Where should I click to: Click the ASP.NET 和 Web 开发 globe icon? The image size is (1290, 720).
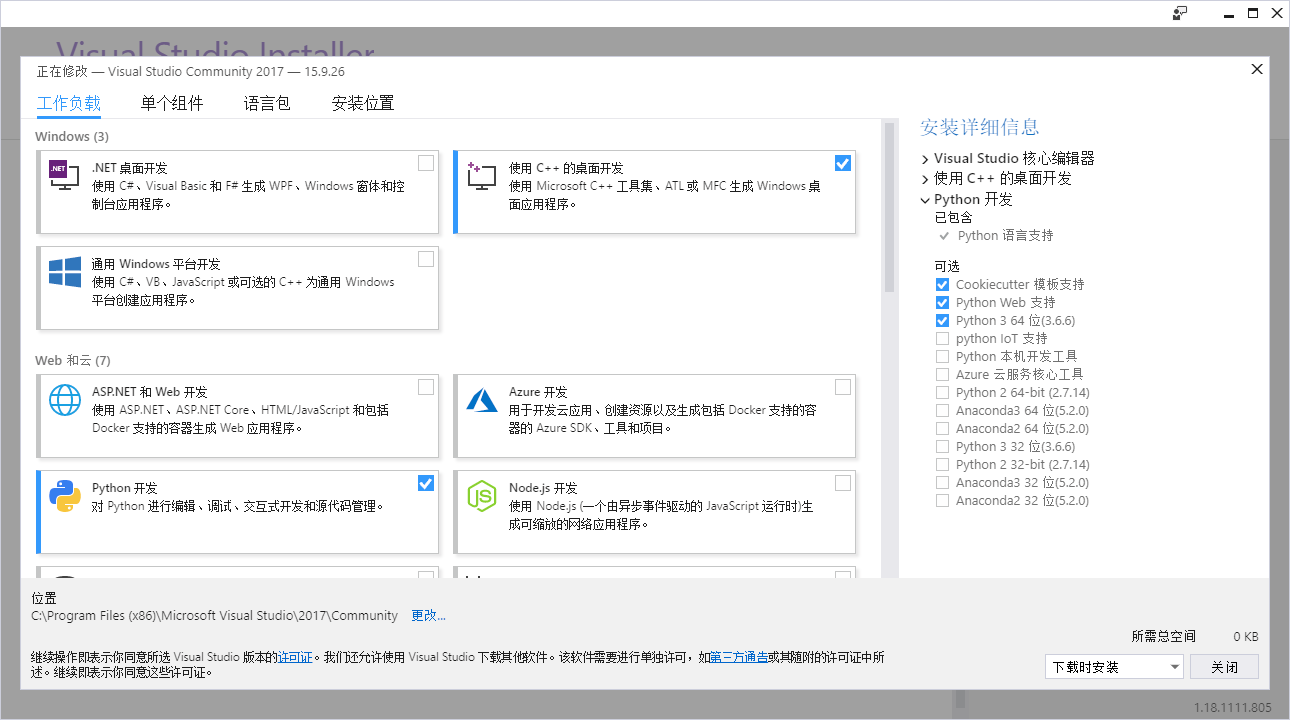click(64, 400)
